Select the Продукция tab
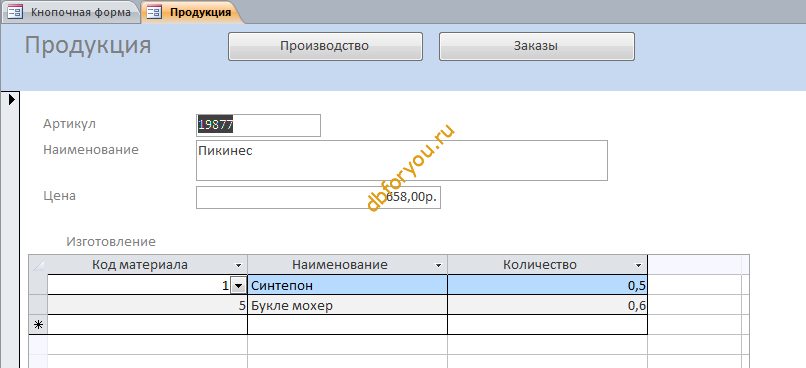 click(193, 12)
